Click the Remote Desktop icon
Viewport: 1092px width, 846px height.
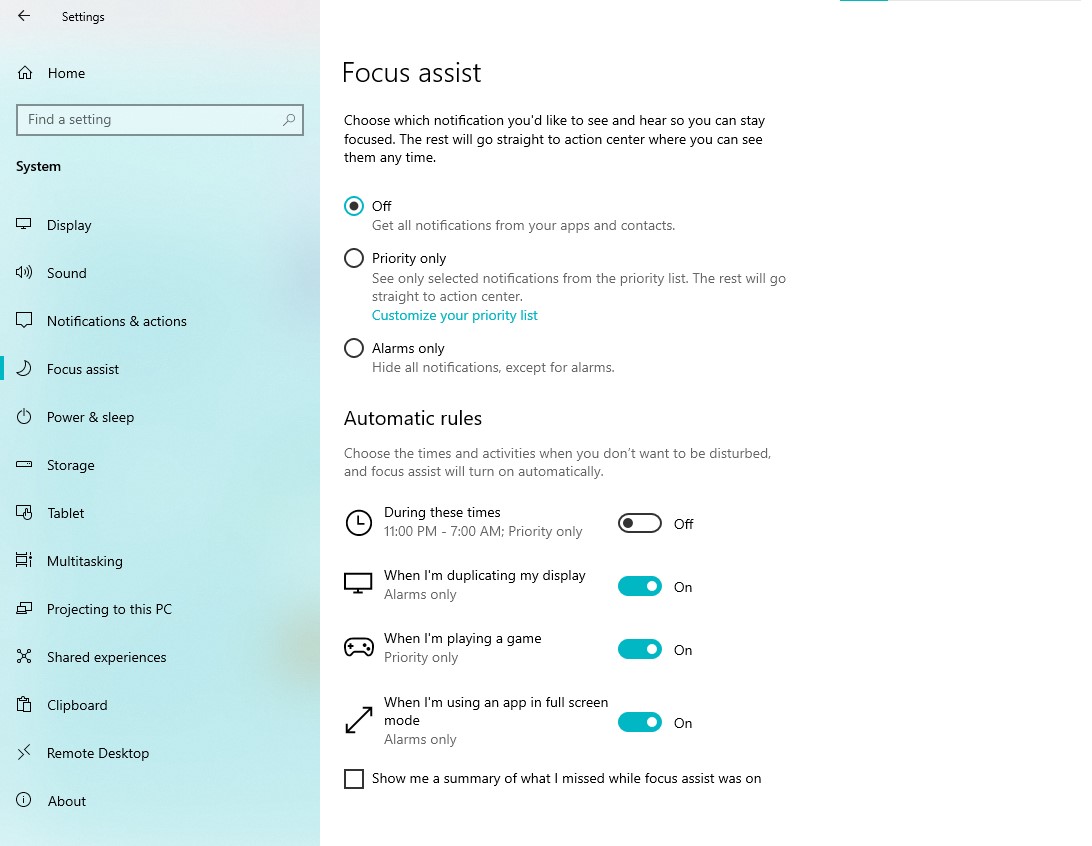coord(25,753)
